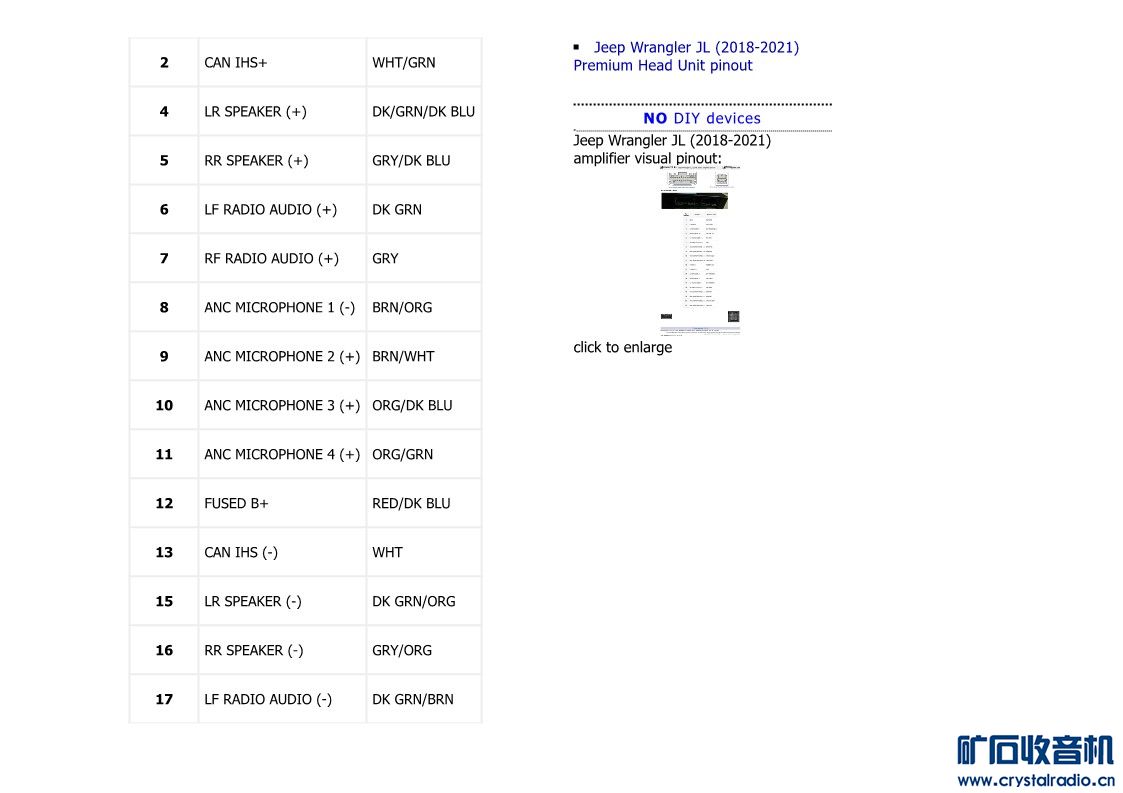The width and height of the screenshot is (1123, 793).
Task: Click pin number 15 in the table
Action: tap(164, 601)
